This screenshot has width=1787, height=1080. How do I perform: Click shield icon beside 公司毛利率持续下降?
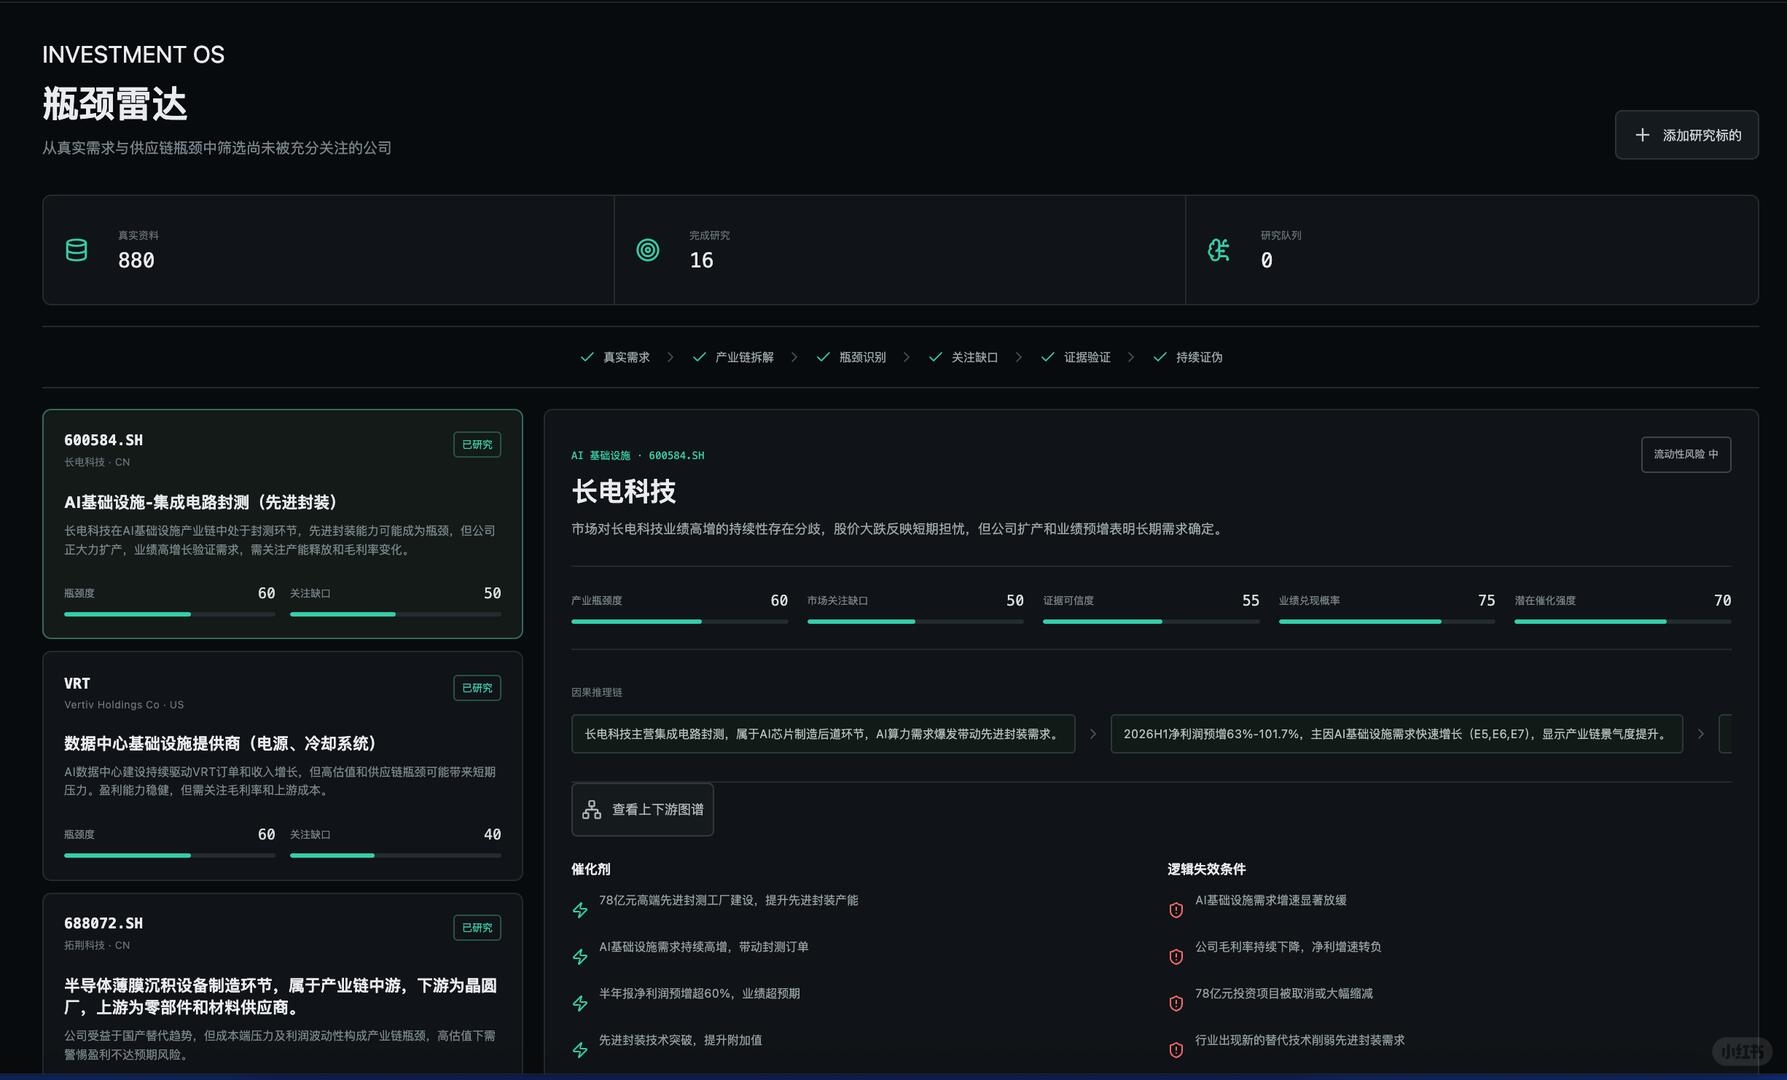click(1176, 957)
